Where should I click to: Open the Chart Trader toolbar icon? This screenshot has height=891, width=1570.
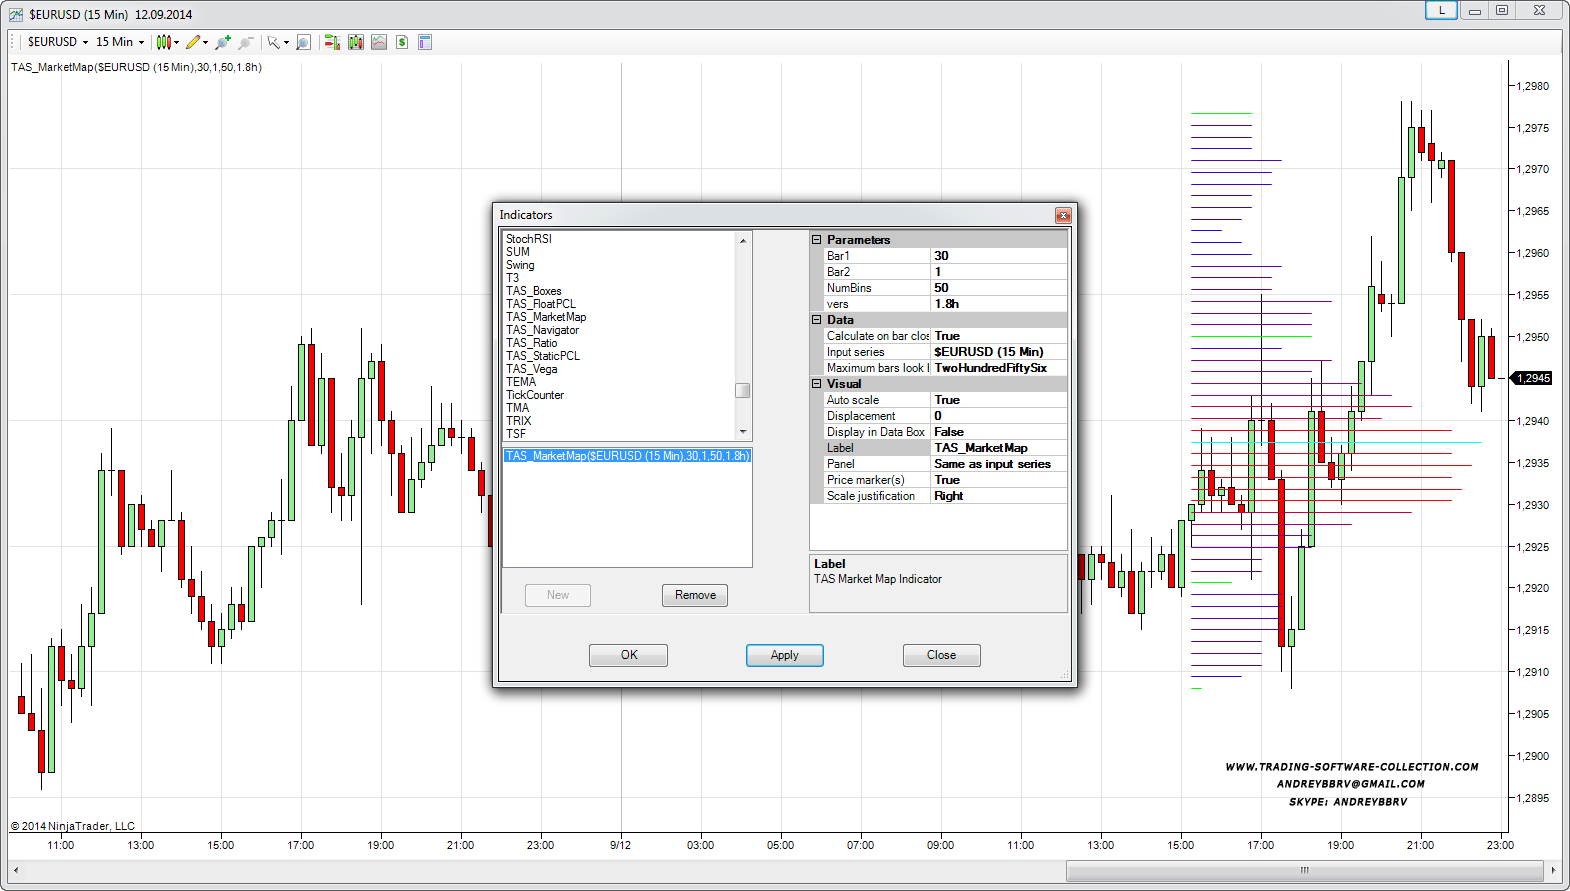(x=332, y=42)
